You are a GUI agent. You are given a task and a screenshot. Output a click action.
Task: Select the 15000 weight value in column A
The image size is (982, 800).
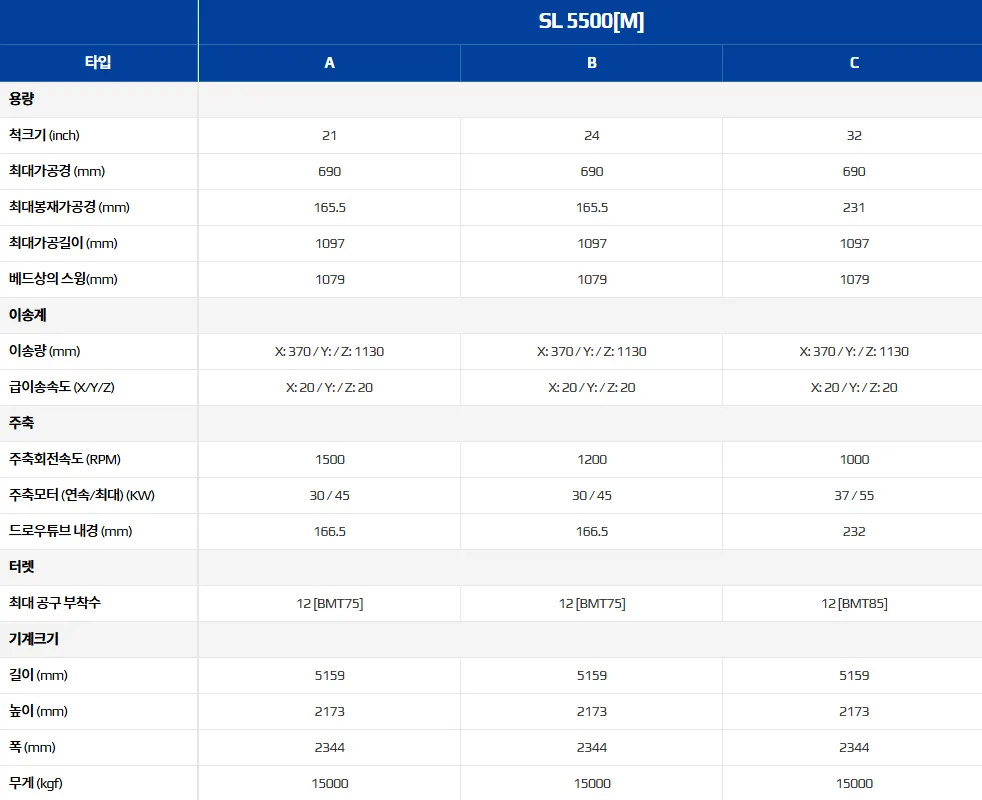coord(329,784)
